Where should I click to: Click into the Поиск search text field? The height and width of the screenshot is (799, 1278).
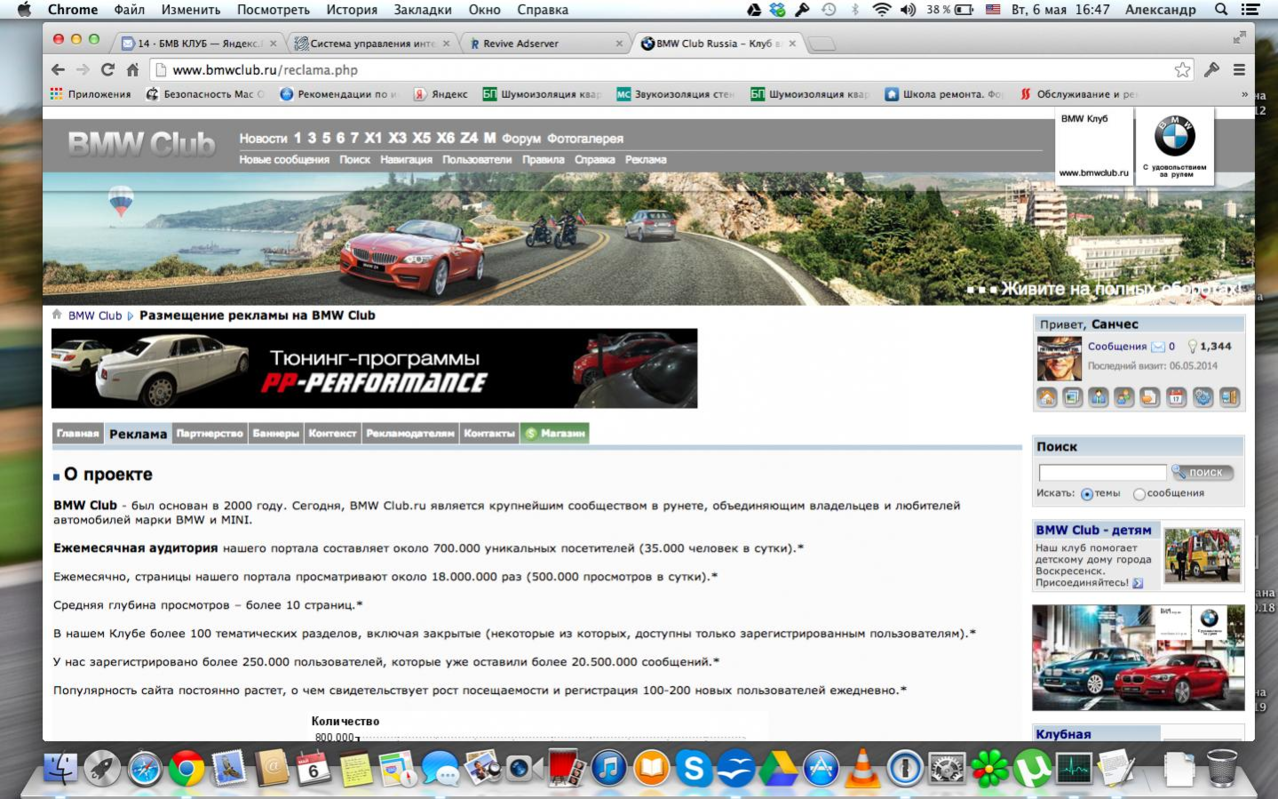tap(1102, 472)
